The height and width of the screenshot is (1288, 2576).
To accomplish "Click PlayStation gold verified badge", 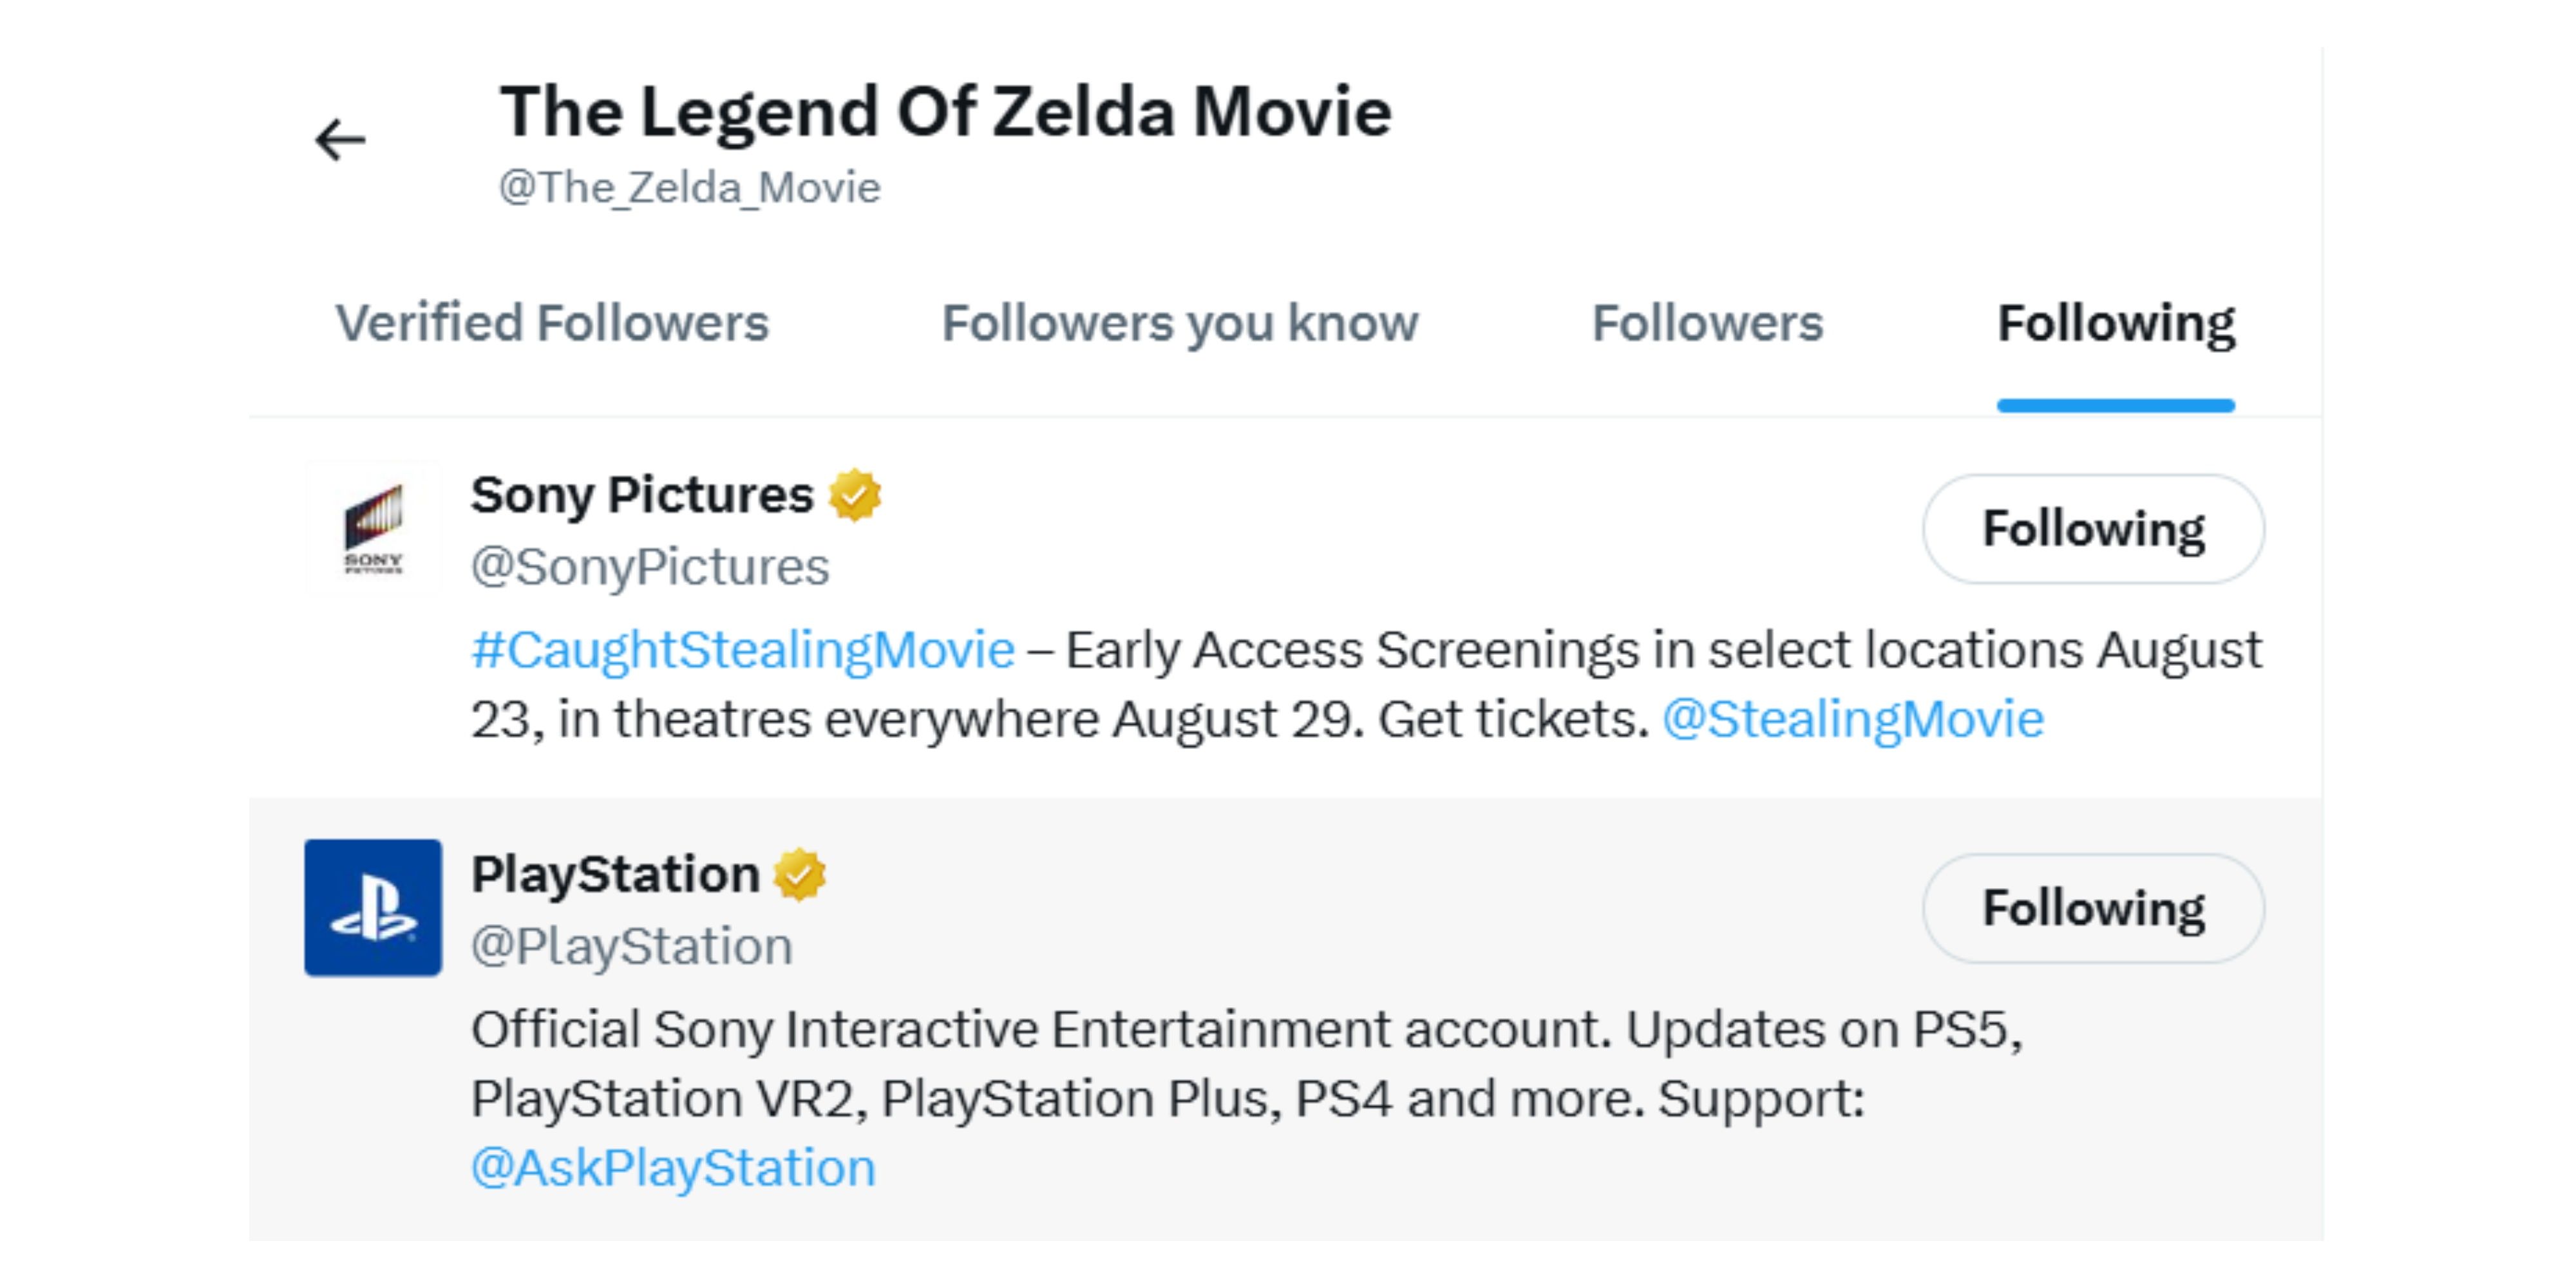I will pyautogui.click(x=800, y=875).
